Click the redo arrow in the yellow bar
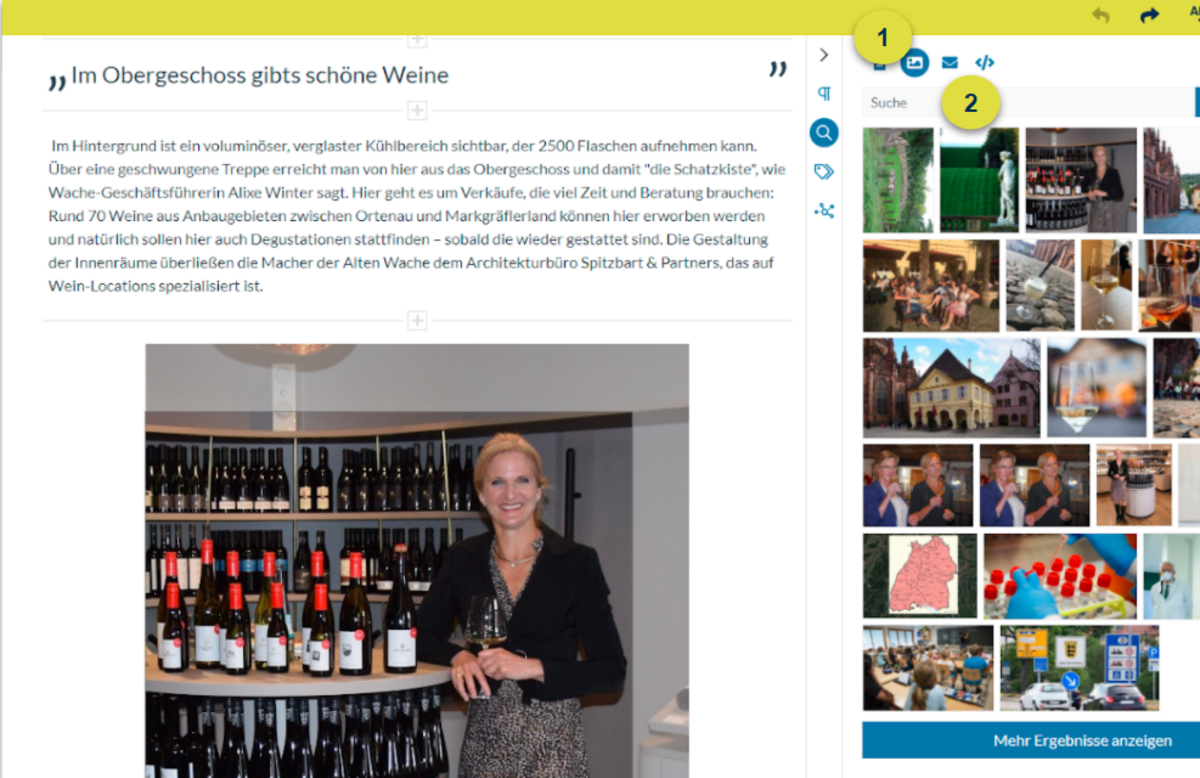This screenshot has height=778, width=1200. coord(1149,16)
